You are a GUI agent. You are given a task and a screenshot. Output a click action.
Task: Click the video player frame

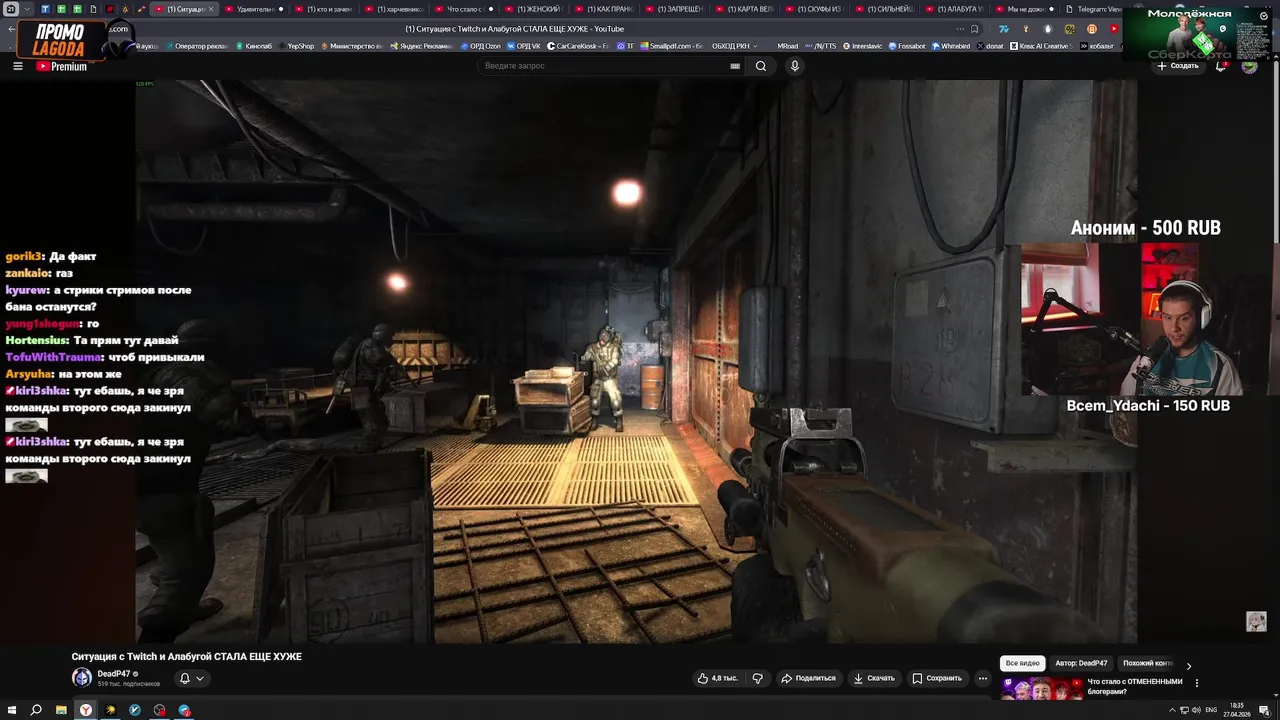(636, 361)
